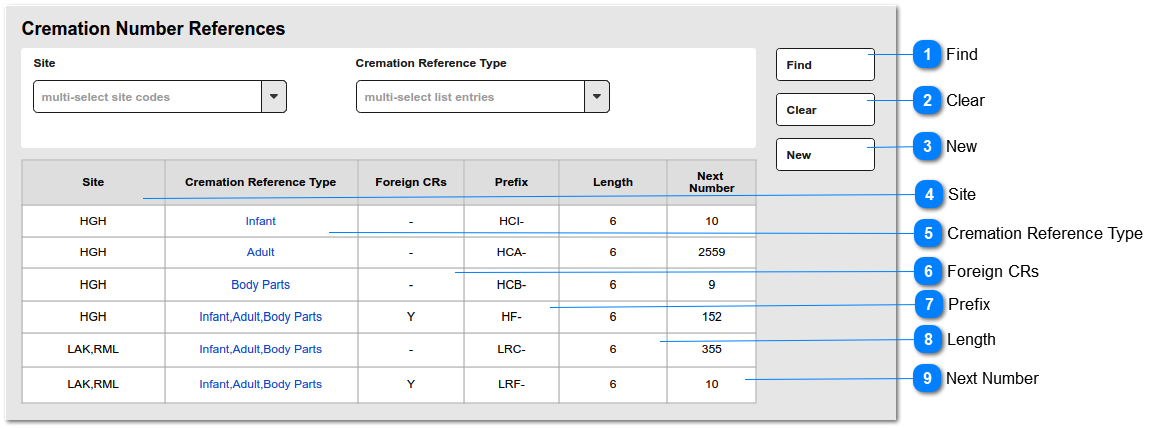The image size is (1159, 429).
Task: Focus the multi-select site codes field
Action: coord(148,97)
